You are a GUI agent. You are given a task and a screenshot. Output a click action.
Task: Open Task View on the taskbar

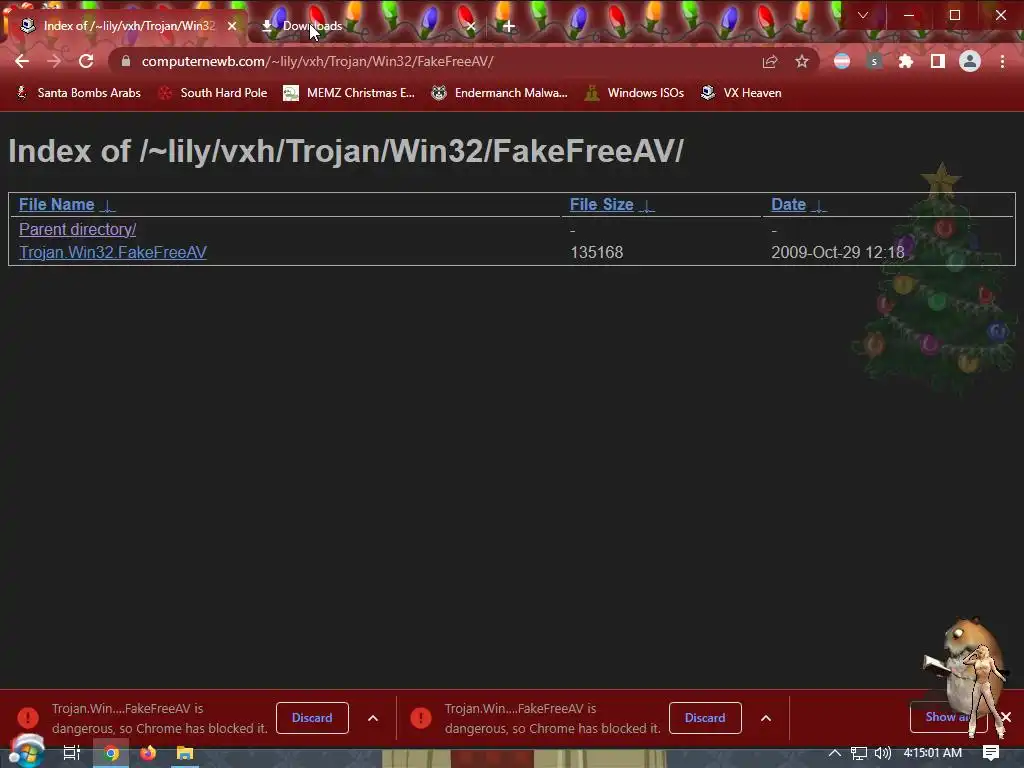[72, 753]
